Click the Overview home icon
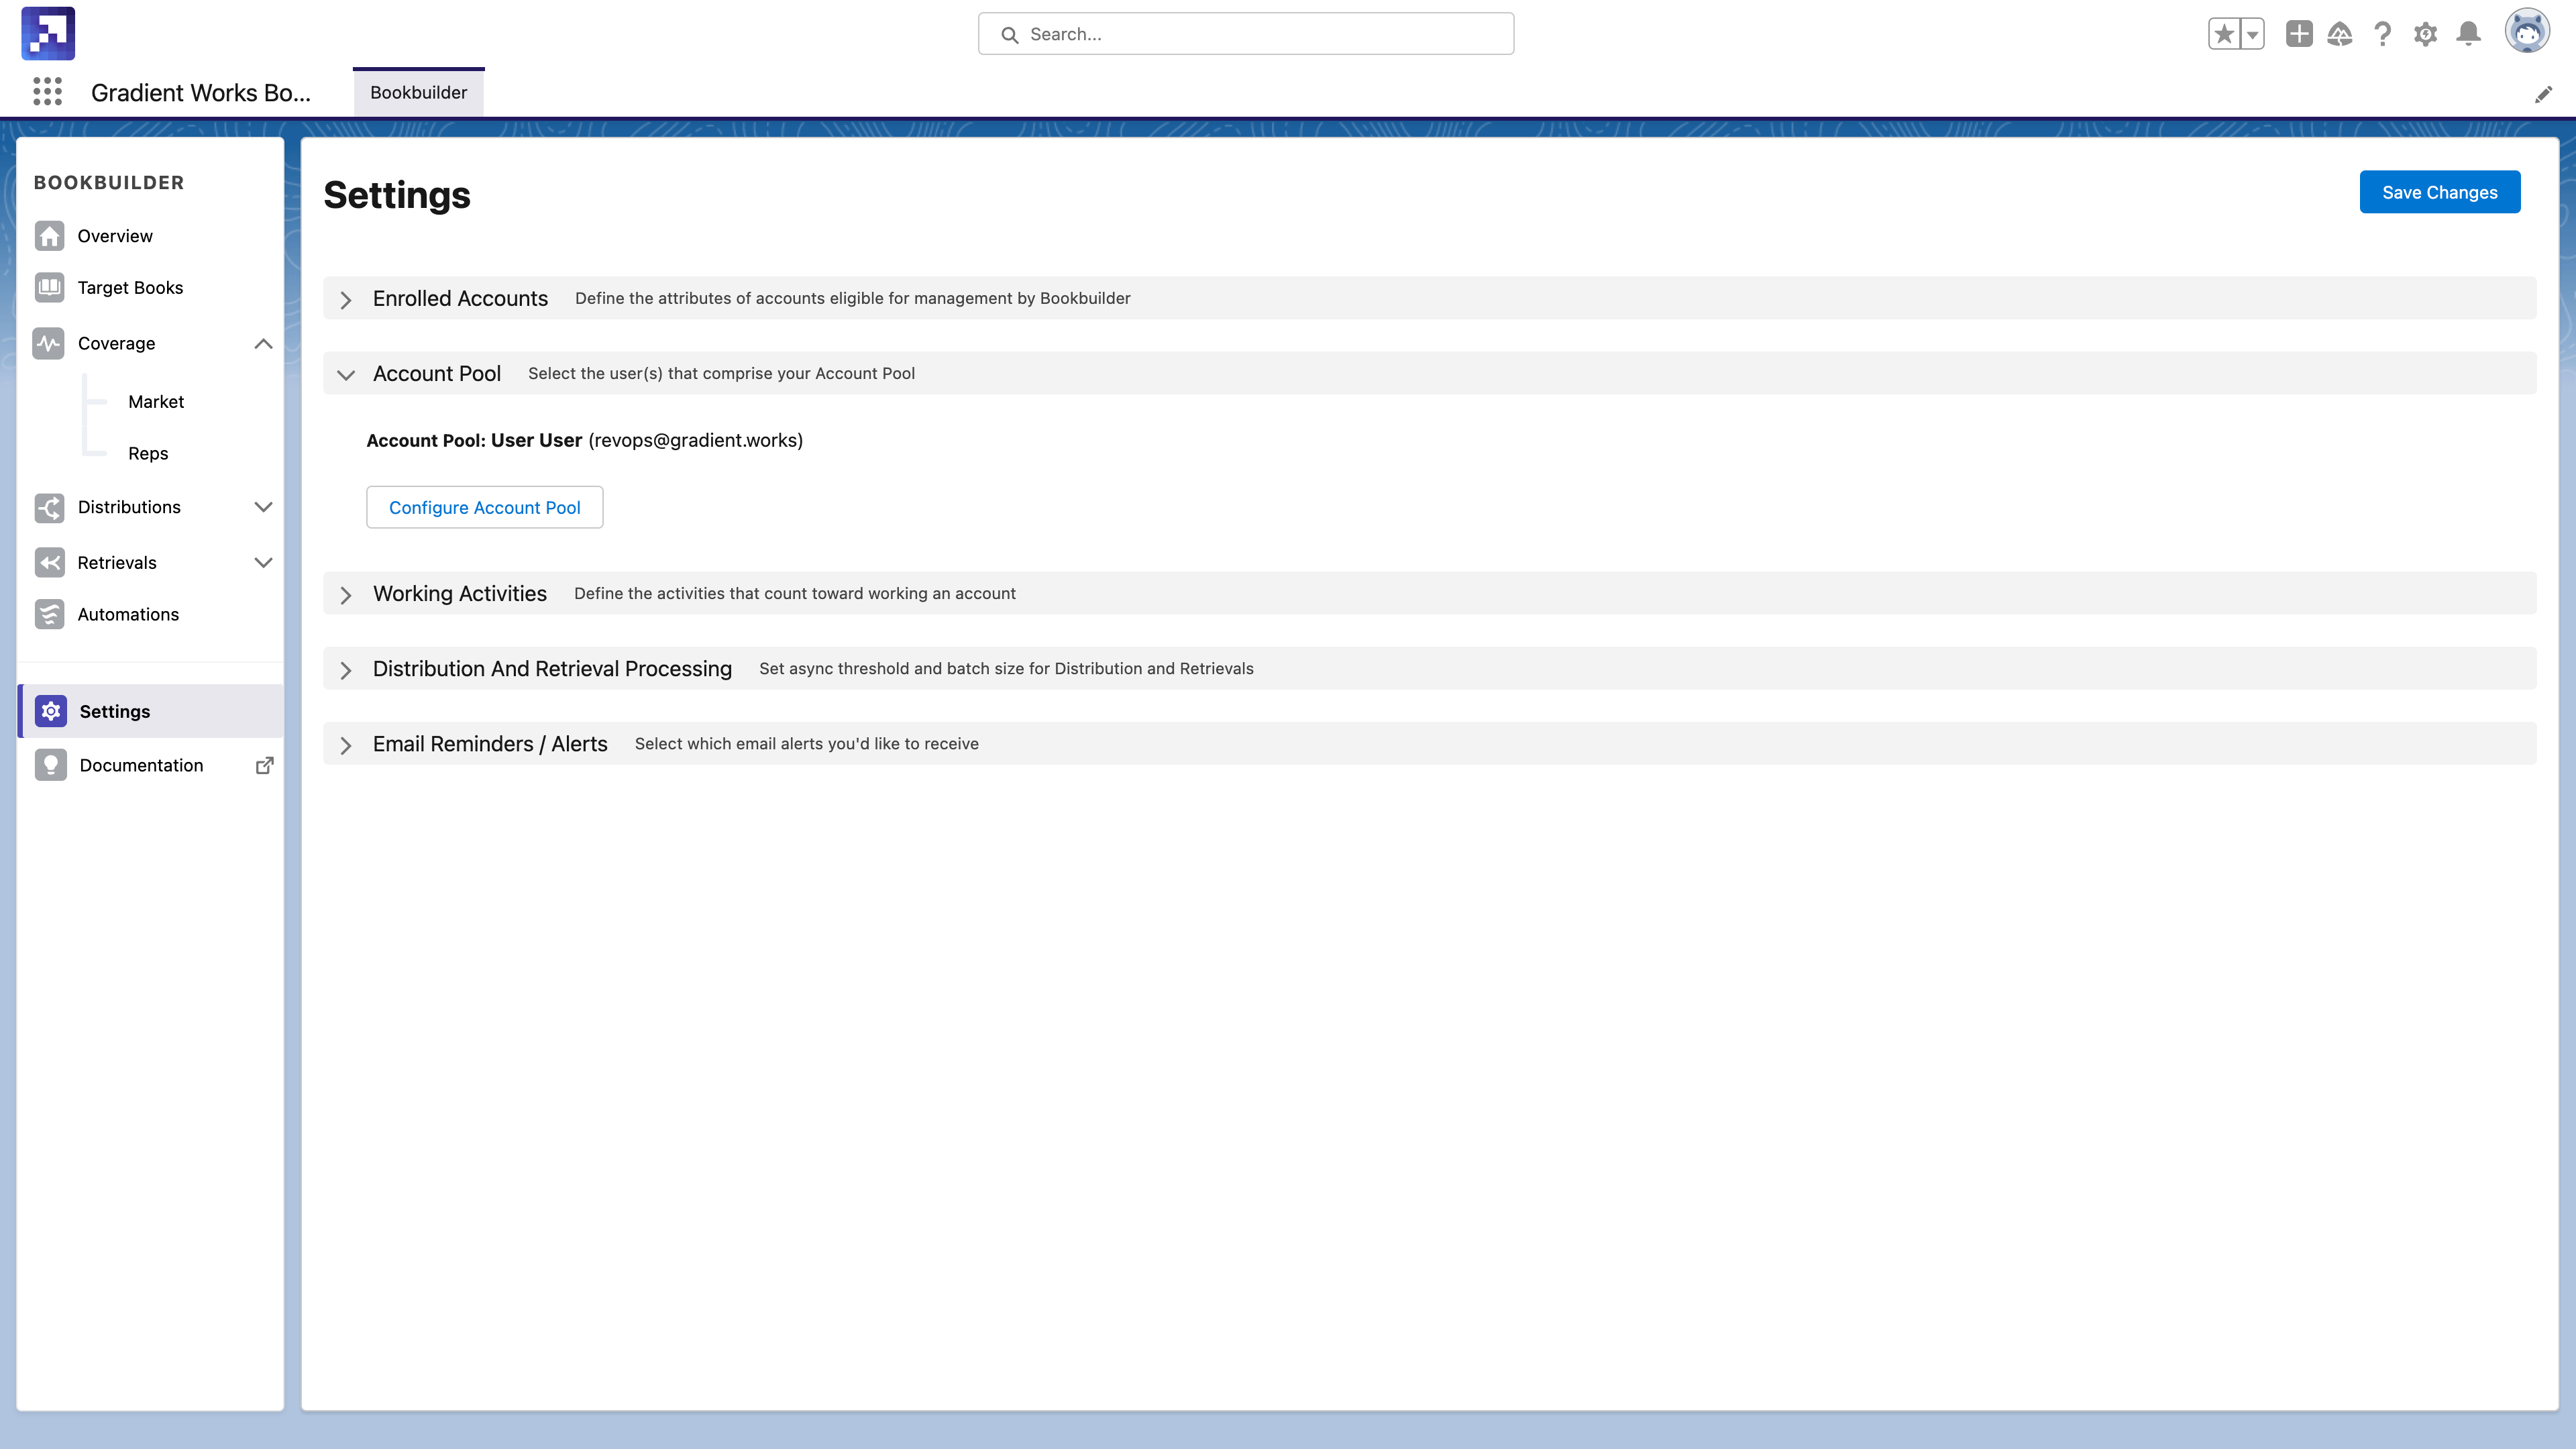The width and height of the screenshot is (2576, 1449). [x=49, y=236]
